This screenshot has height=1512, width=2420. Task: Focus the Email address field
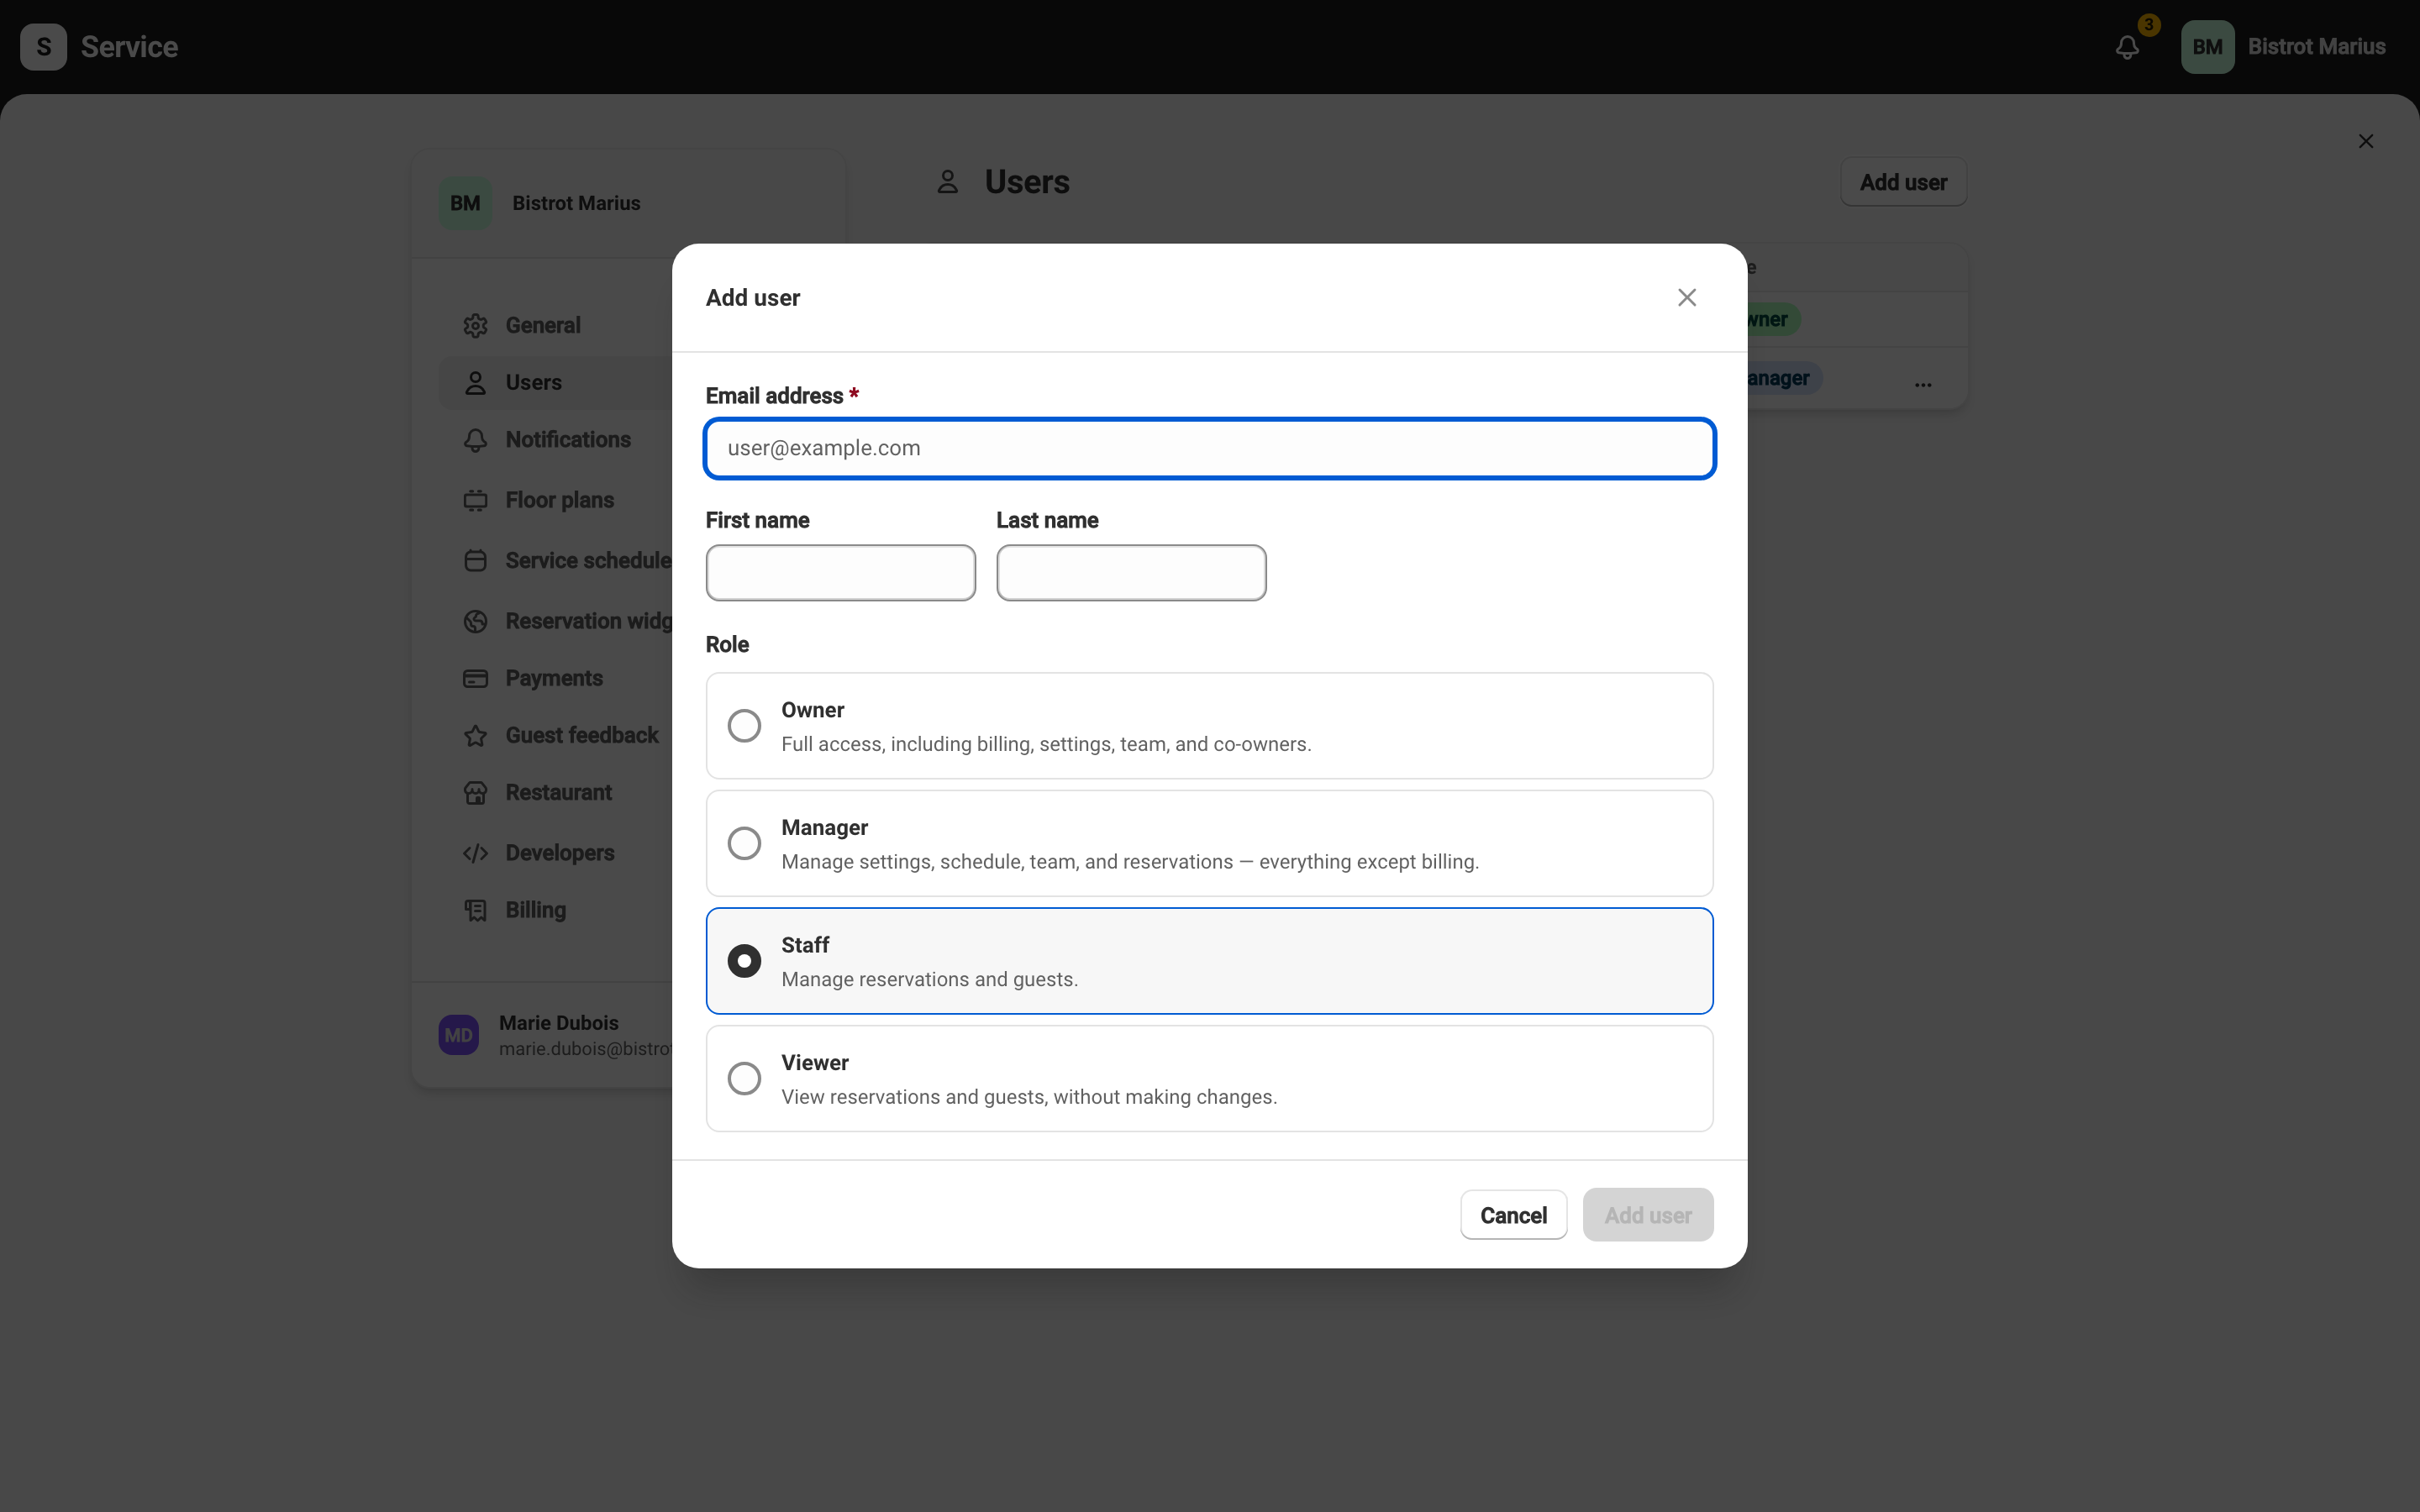[x=1210, y=449]
